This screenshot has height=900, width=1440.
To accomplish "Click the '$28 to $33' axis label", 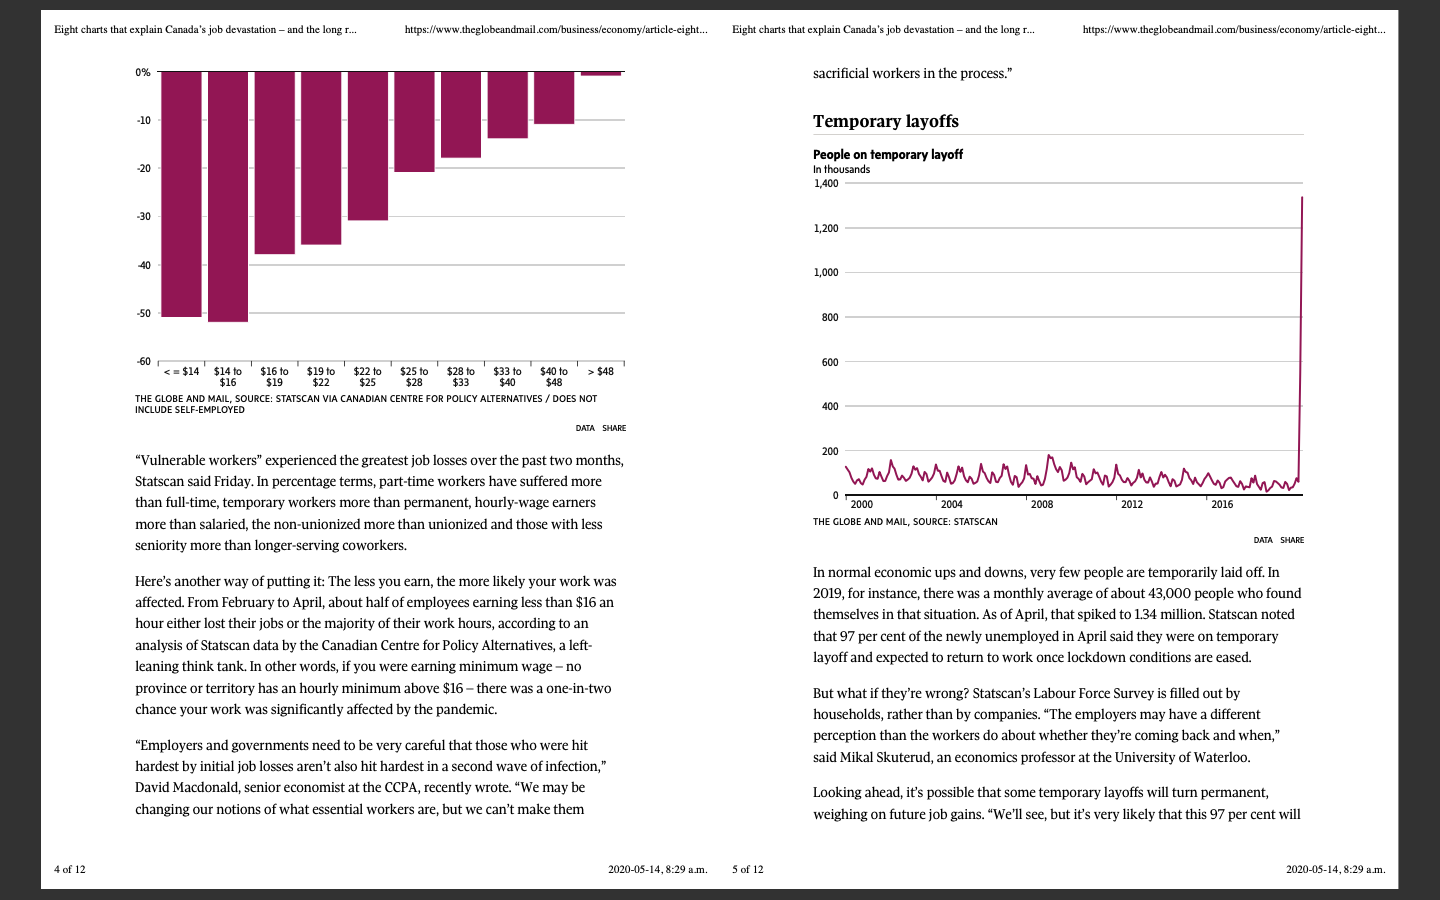I will [x=460, y=377].
